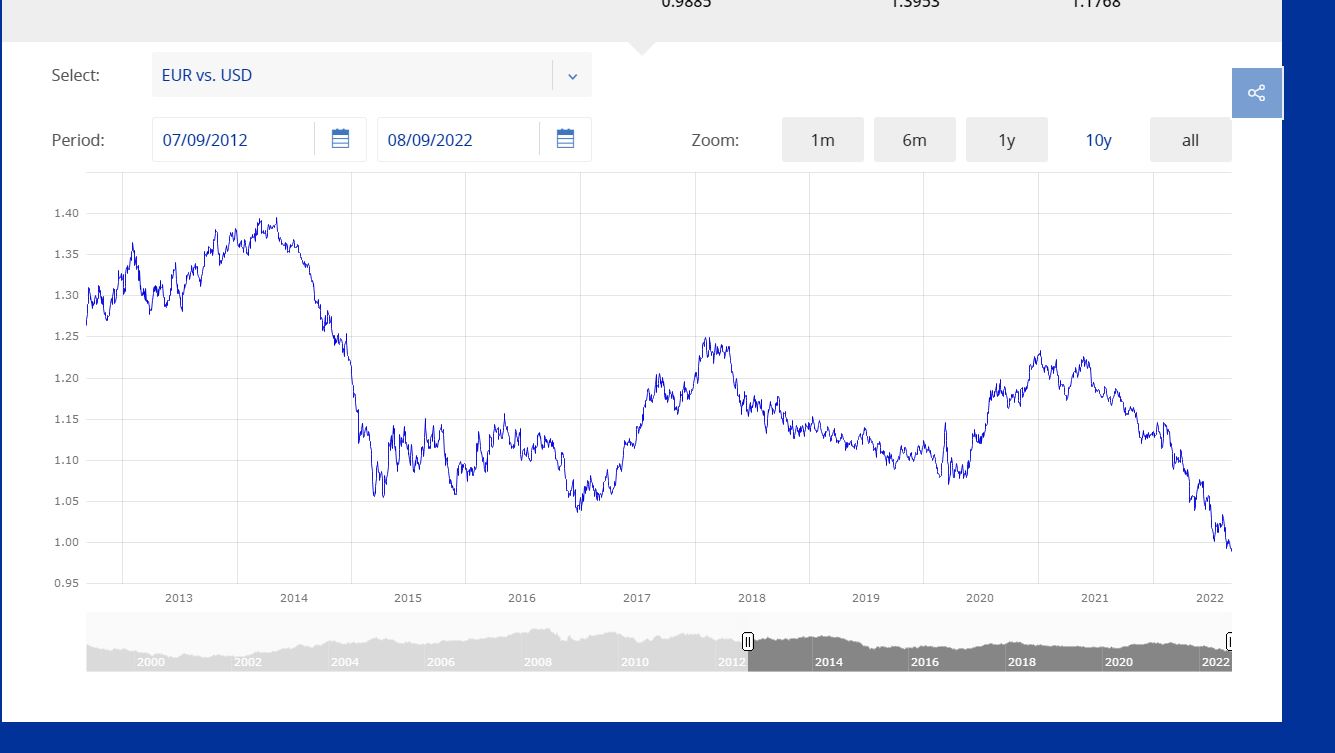Zoom chart to 1y range
The height and width of the screenshot is (753, 1335).
(x=1006, y=140)
